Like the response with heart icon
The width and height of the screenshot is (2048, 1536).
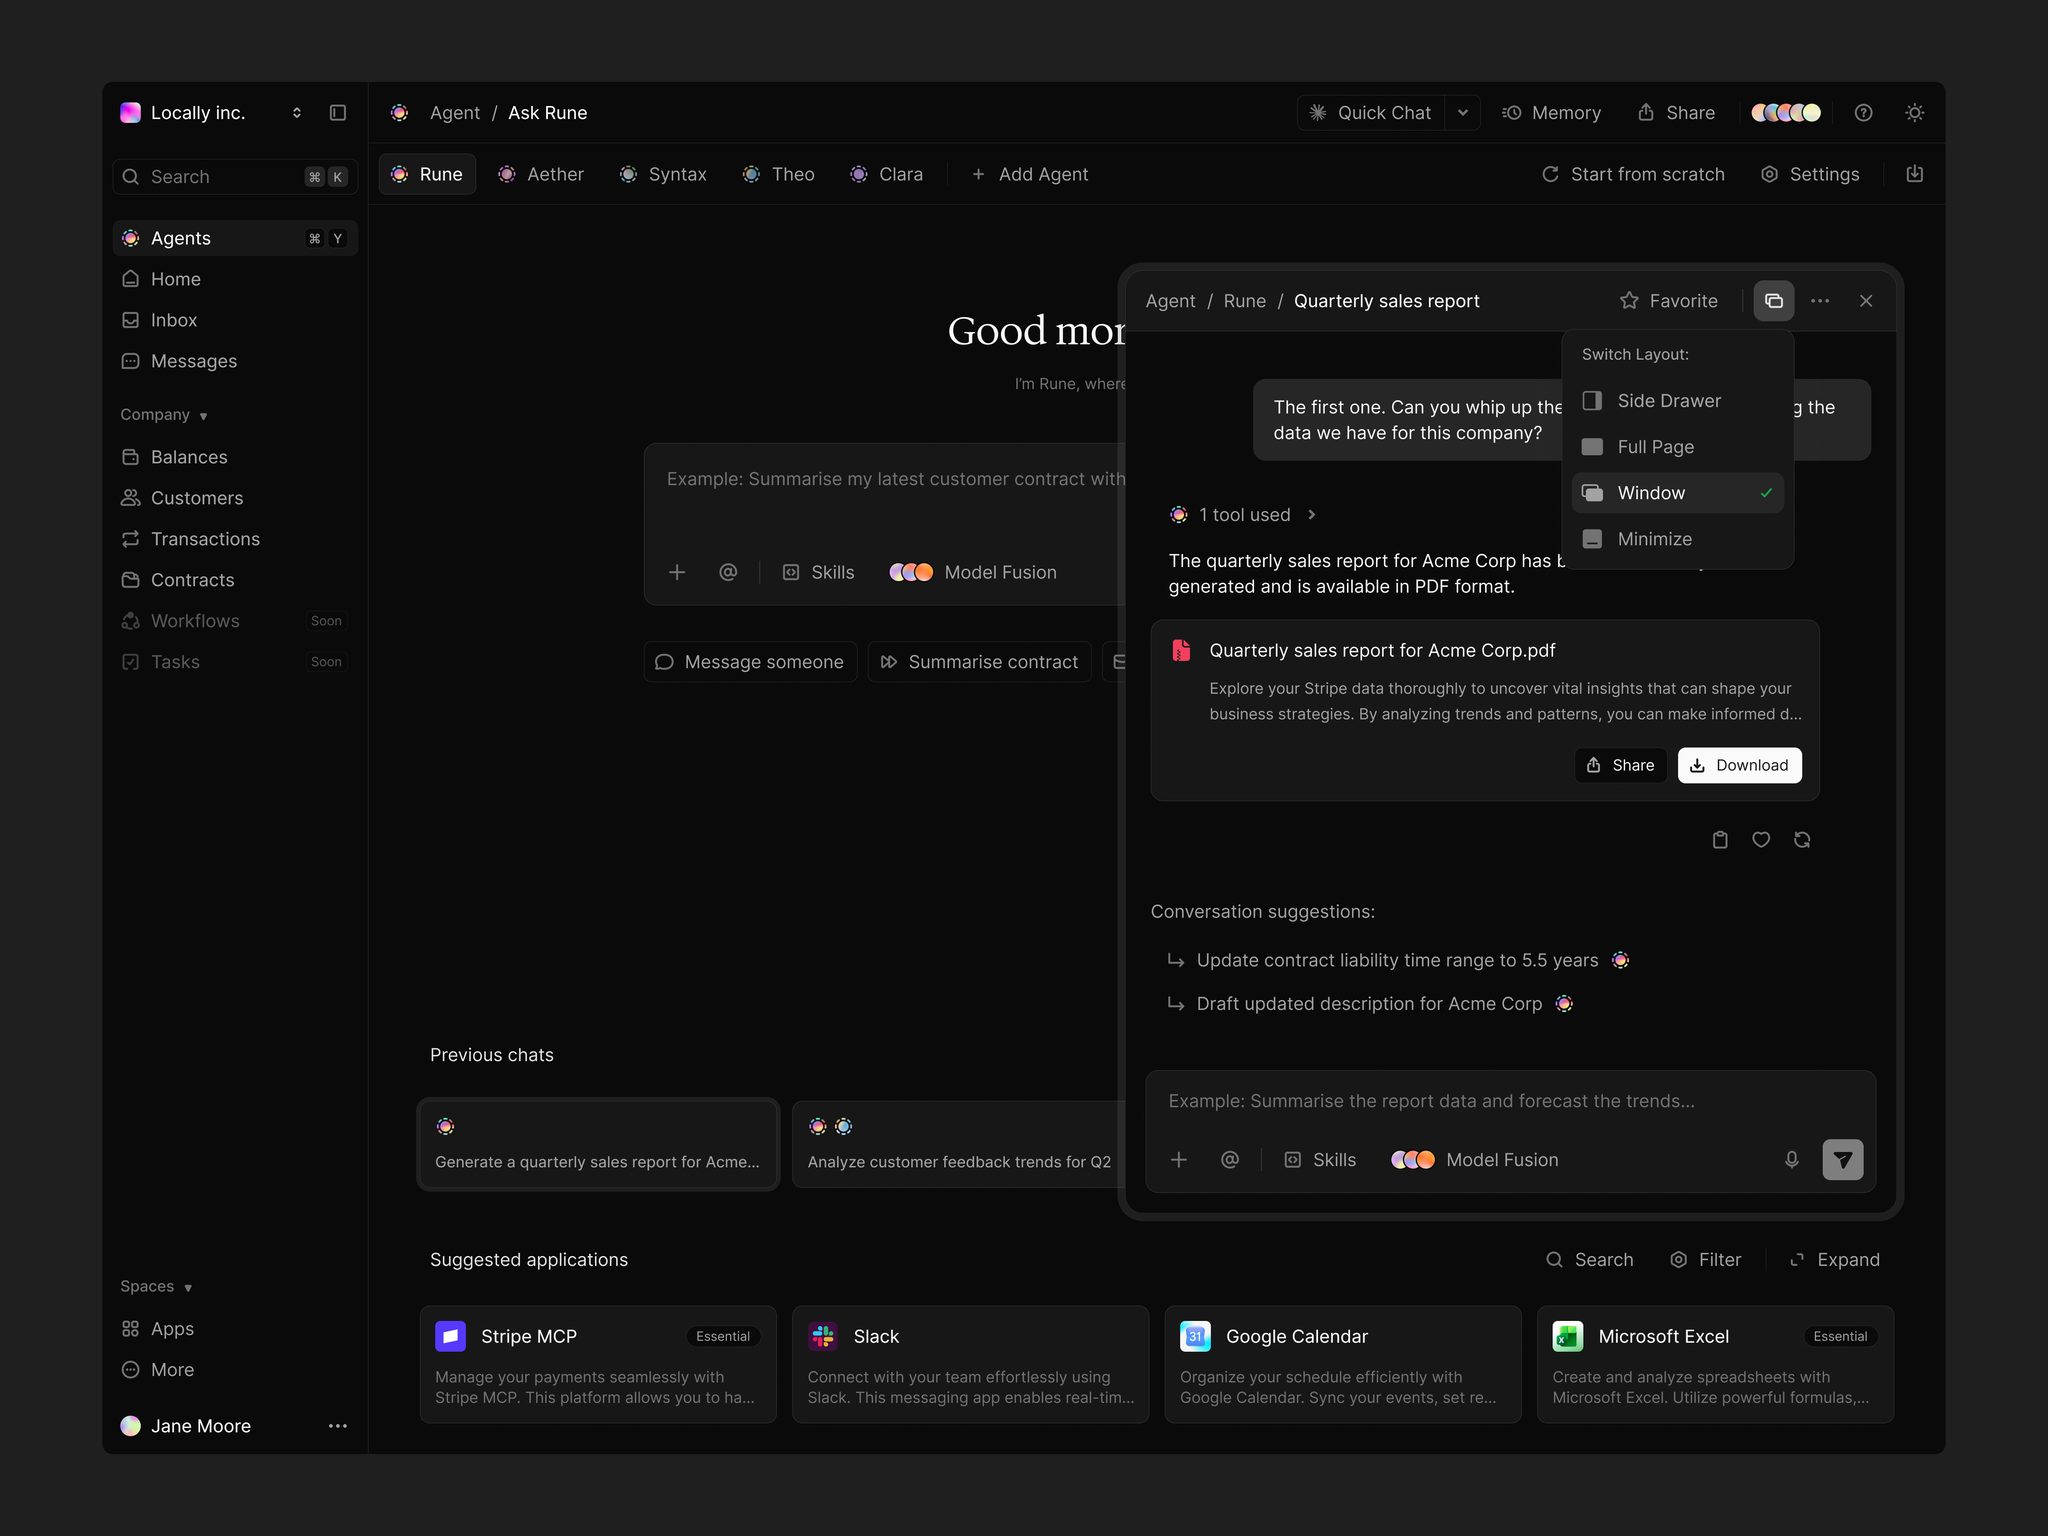point(1761,840)
